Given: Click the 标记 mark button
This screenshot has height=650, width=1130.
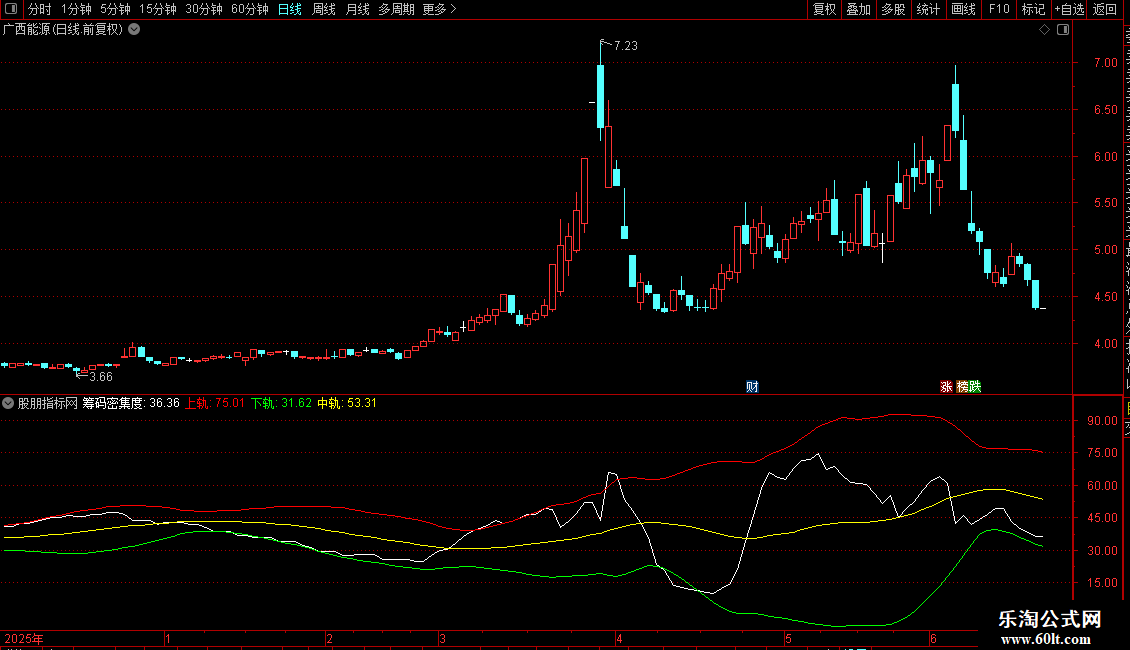Looking at the screenshot, I should click(1033, 9).
